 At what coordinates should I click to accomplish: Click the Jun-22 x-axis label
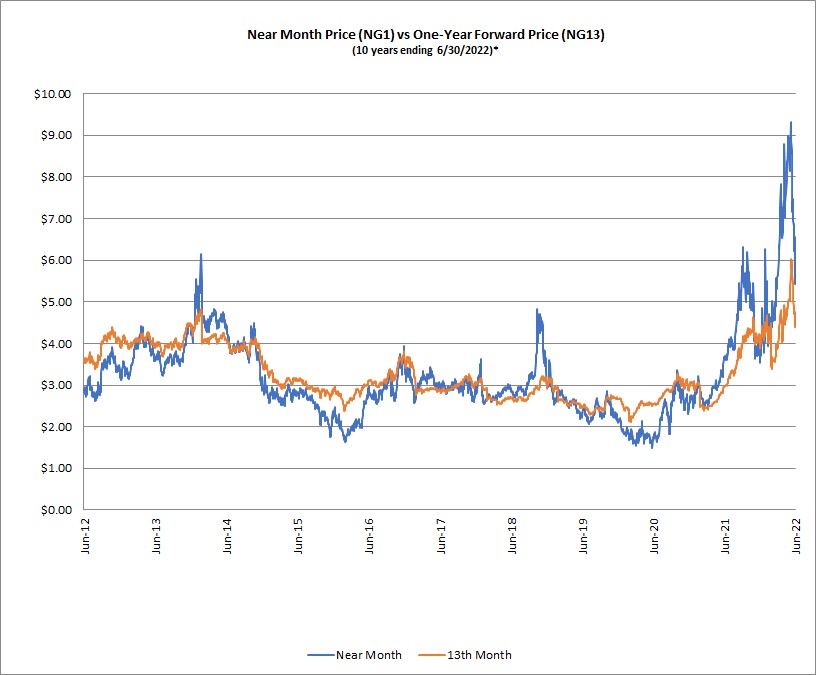(796, 536)
